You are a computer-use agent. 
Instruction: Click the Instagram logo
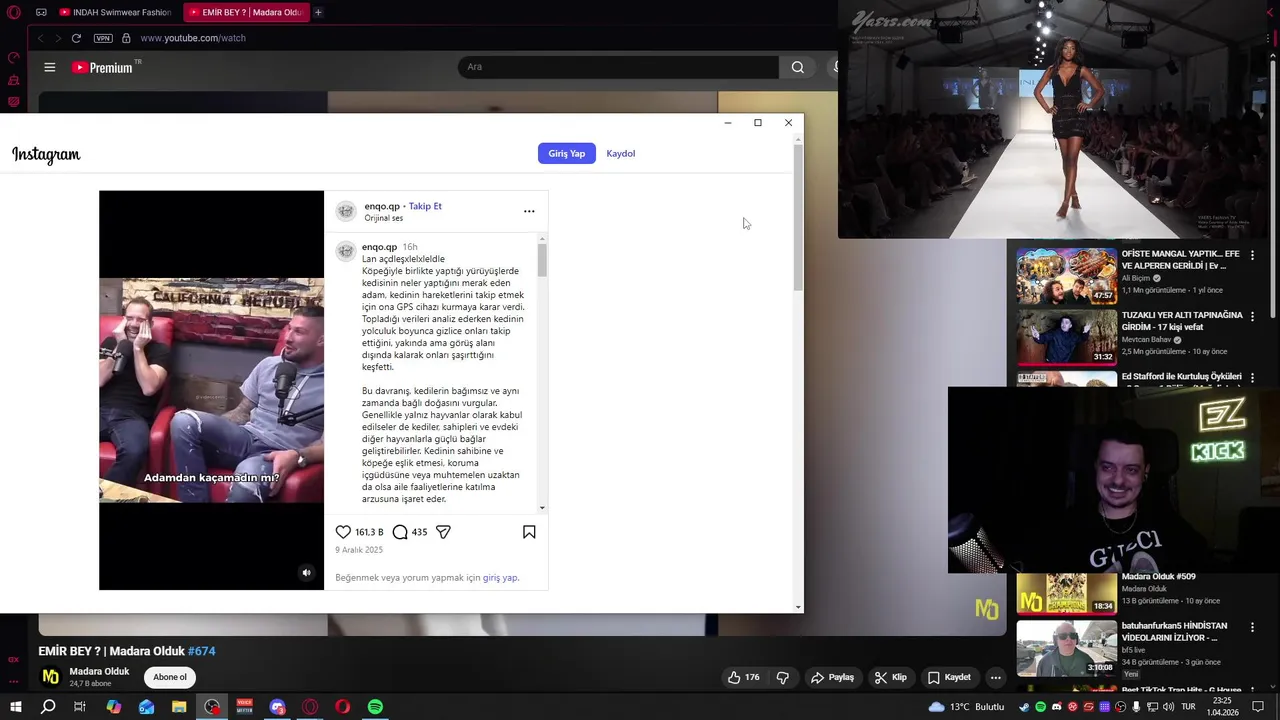click(x=46, y=154)
